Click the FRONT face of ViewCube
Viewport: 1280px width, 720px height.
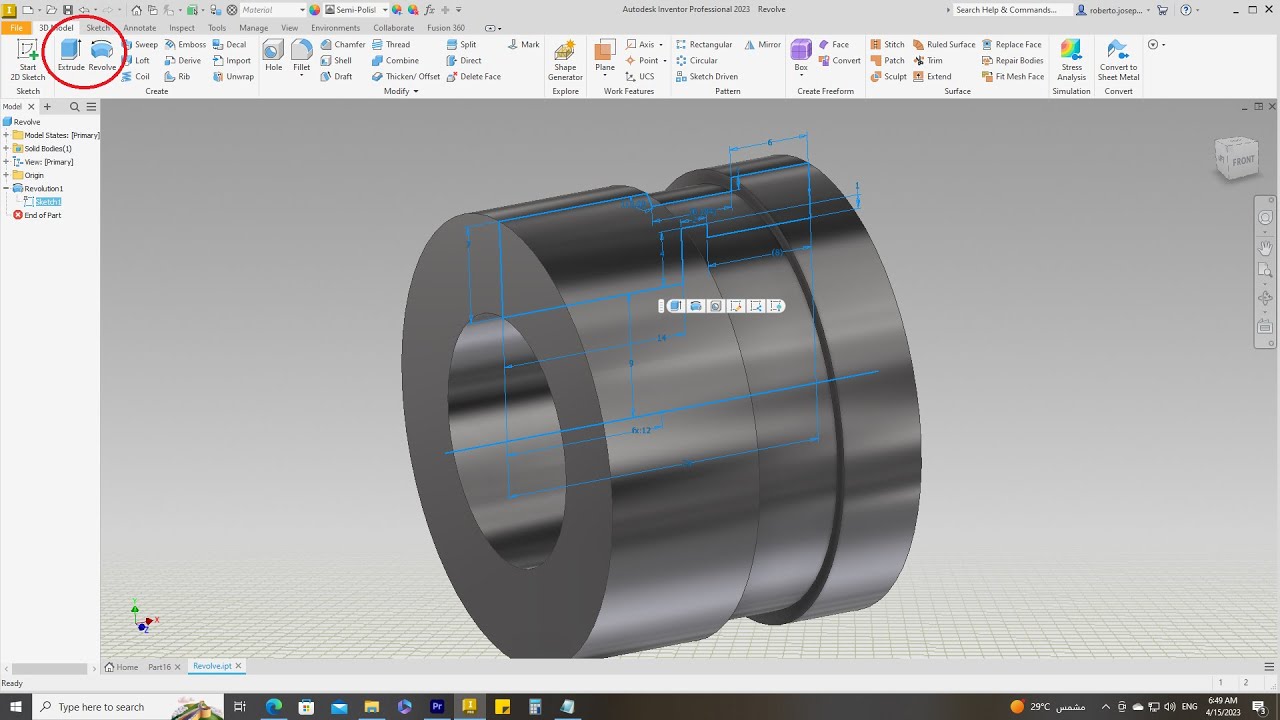[x=1242, y=160]
